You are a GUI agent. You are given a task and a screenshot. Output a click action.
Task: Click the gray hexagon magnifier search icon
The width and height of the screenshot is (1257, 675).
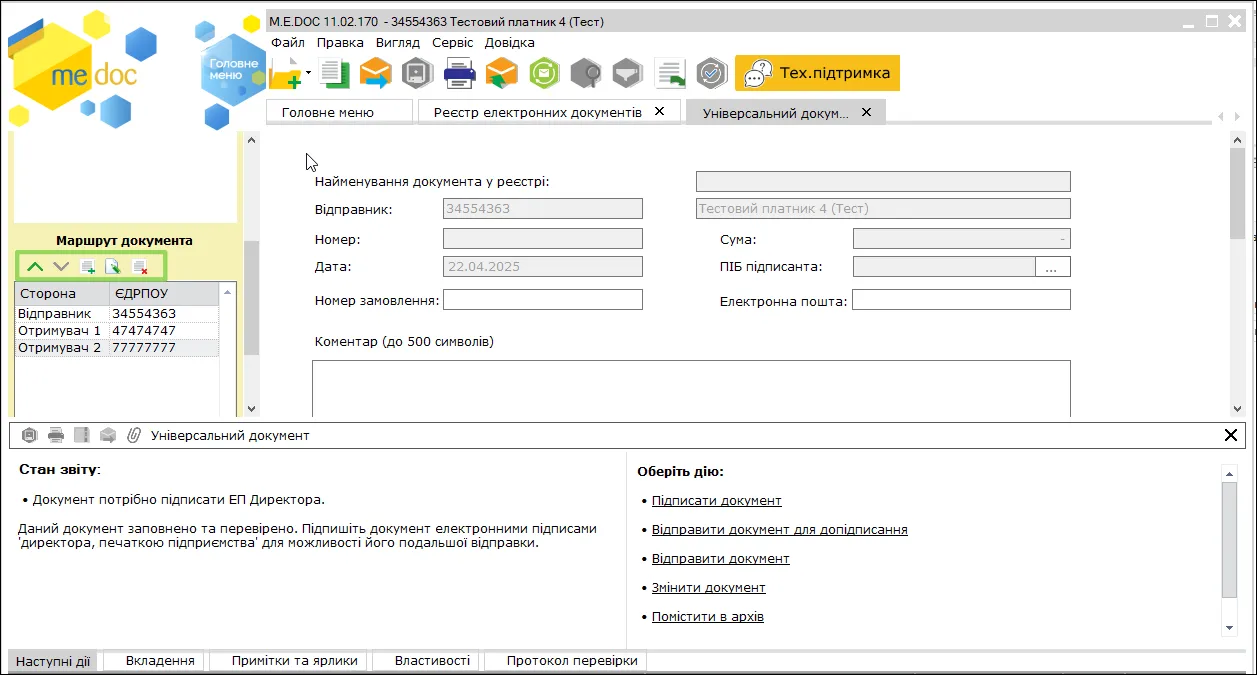point(586,73)
